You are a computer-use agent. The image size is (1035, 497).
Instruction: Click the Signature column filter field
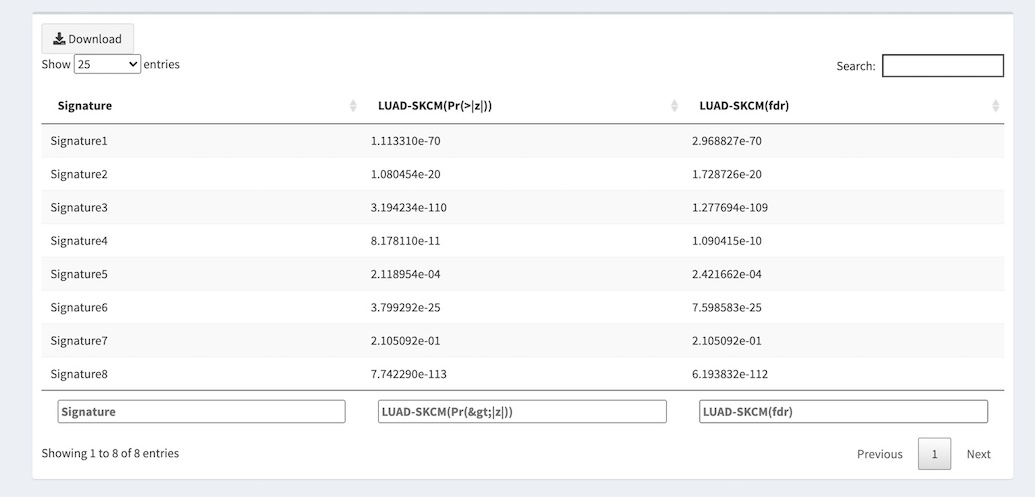[x=201, y=412]
